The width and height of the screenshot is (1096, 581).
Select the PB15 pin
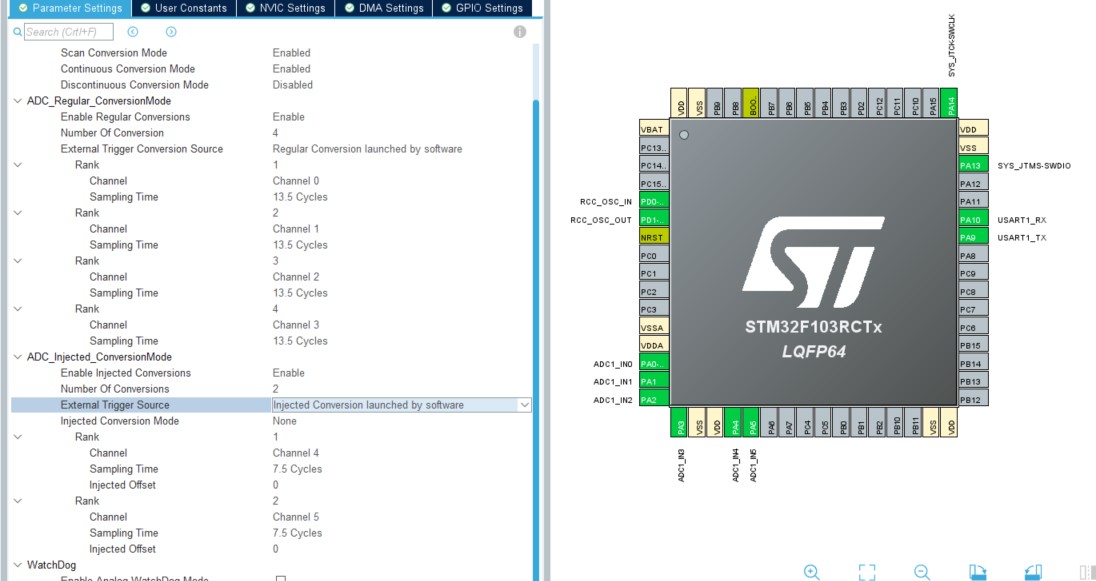coord(973,345)
